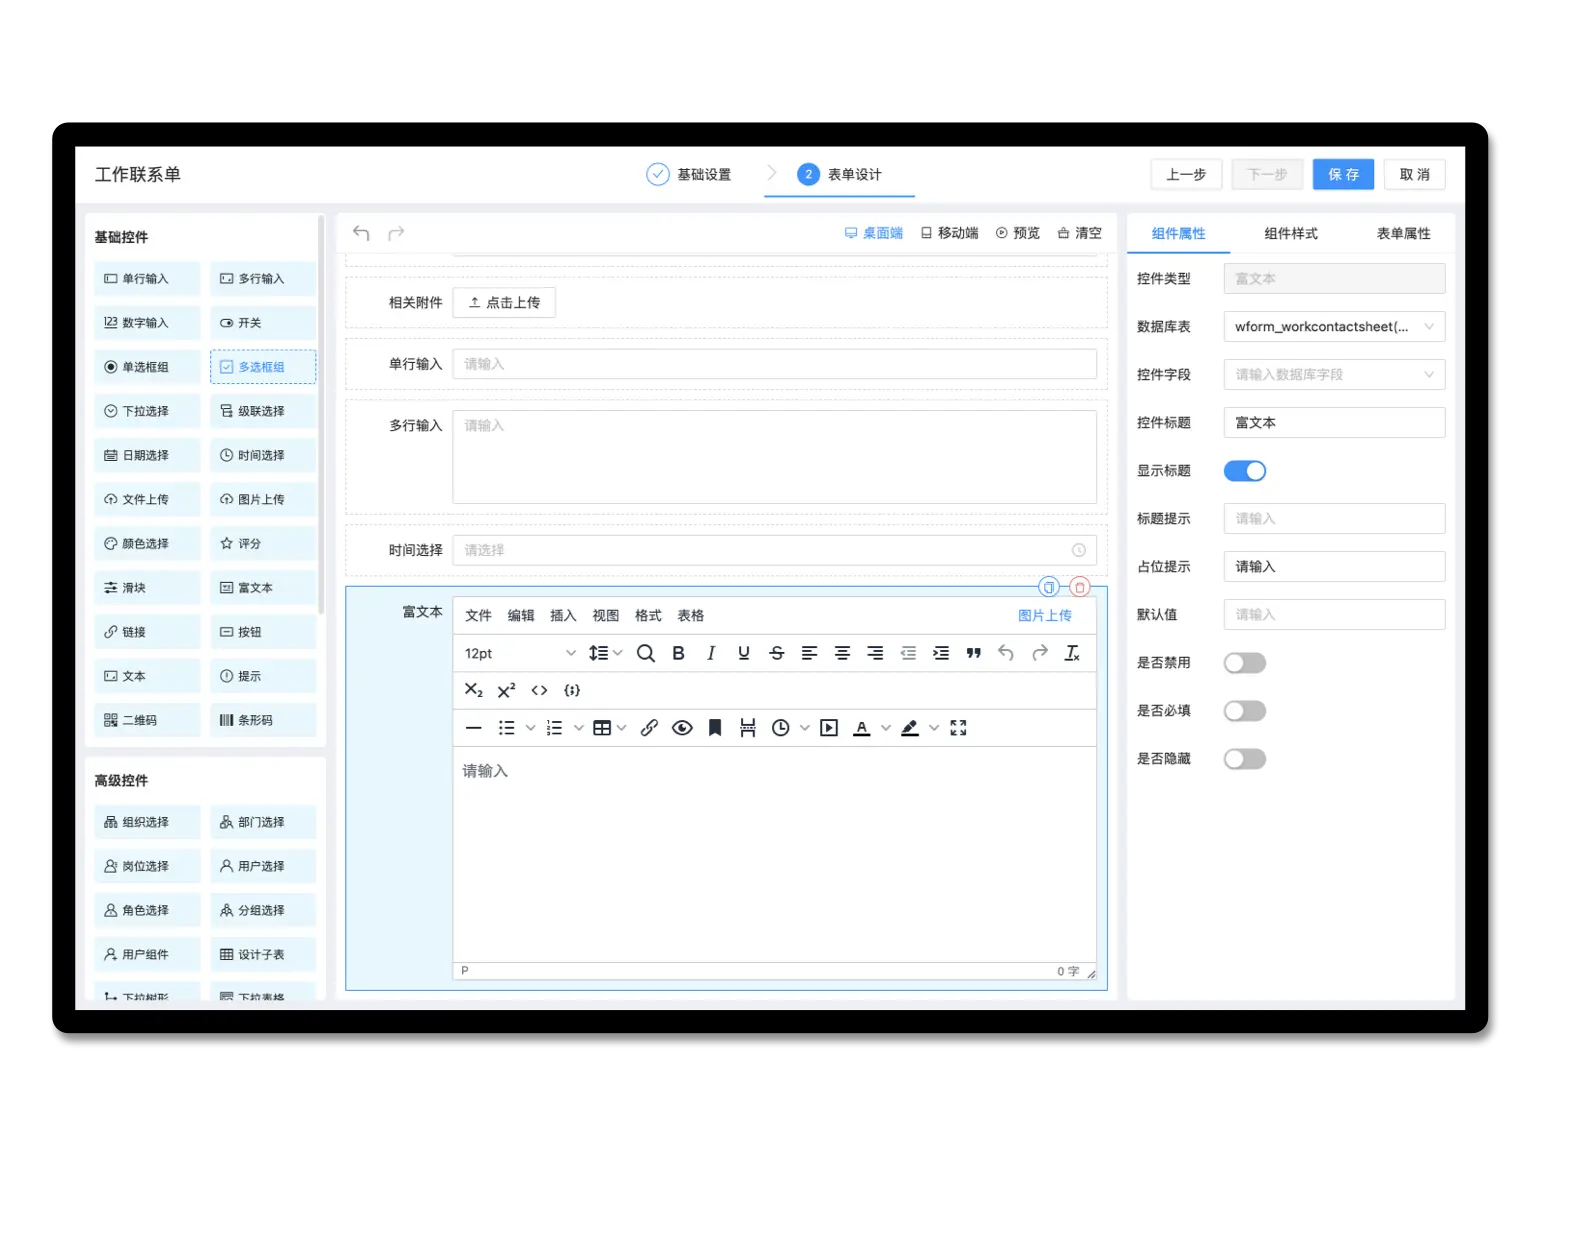Screen dimensions: 1594x1236
Task: Toggle bold formatting in rich text editor
Action: 678,653
